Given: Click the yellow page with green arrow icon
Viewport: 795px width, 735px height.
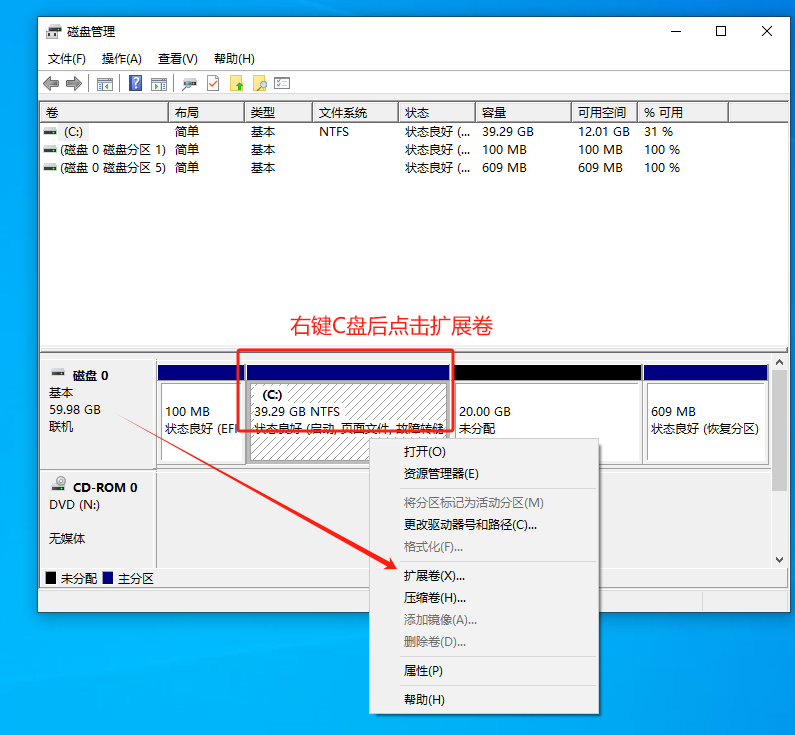Looking at the screenshot, I should click(x=237, y=83).
